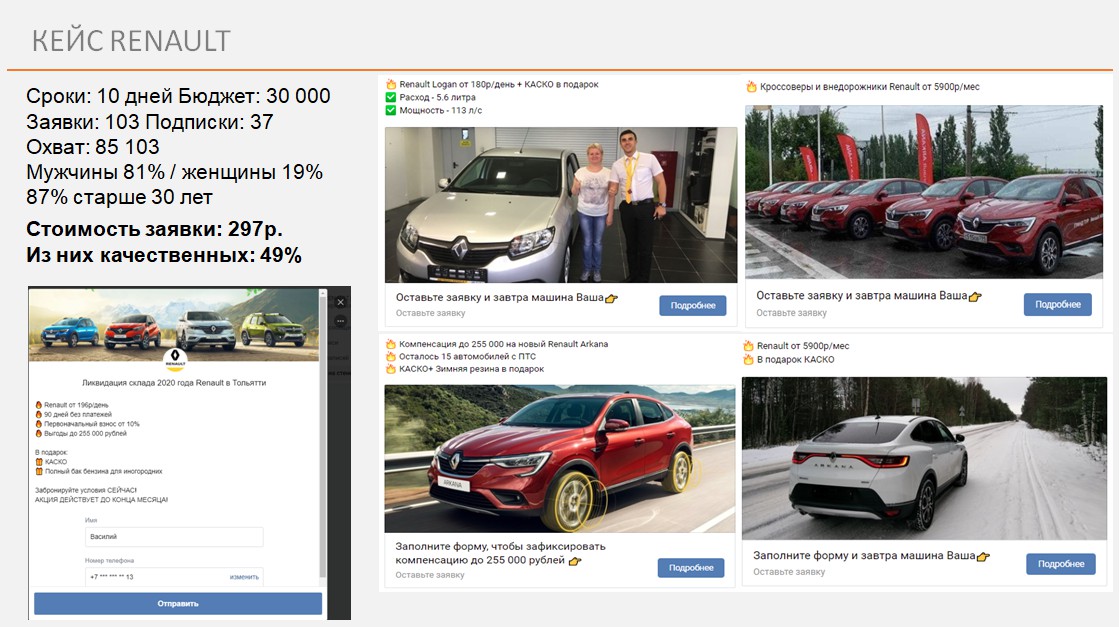Click 'Мощность - 113 л/с' line
This screenshot has height=627, width=1119.
click(440, 110)
